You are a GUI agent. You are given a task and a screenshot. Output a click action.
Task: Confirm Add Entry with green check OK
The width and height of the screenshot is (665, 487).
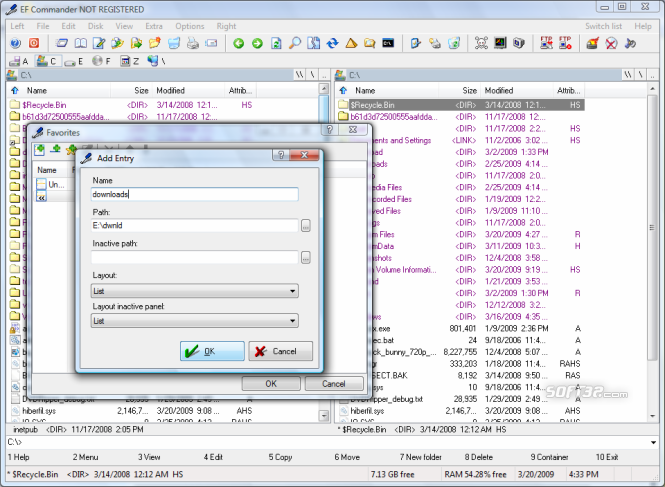point(212,351)
